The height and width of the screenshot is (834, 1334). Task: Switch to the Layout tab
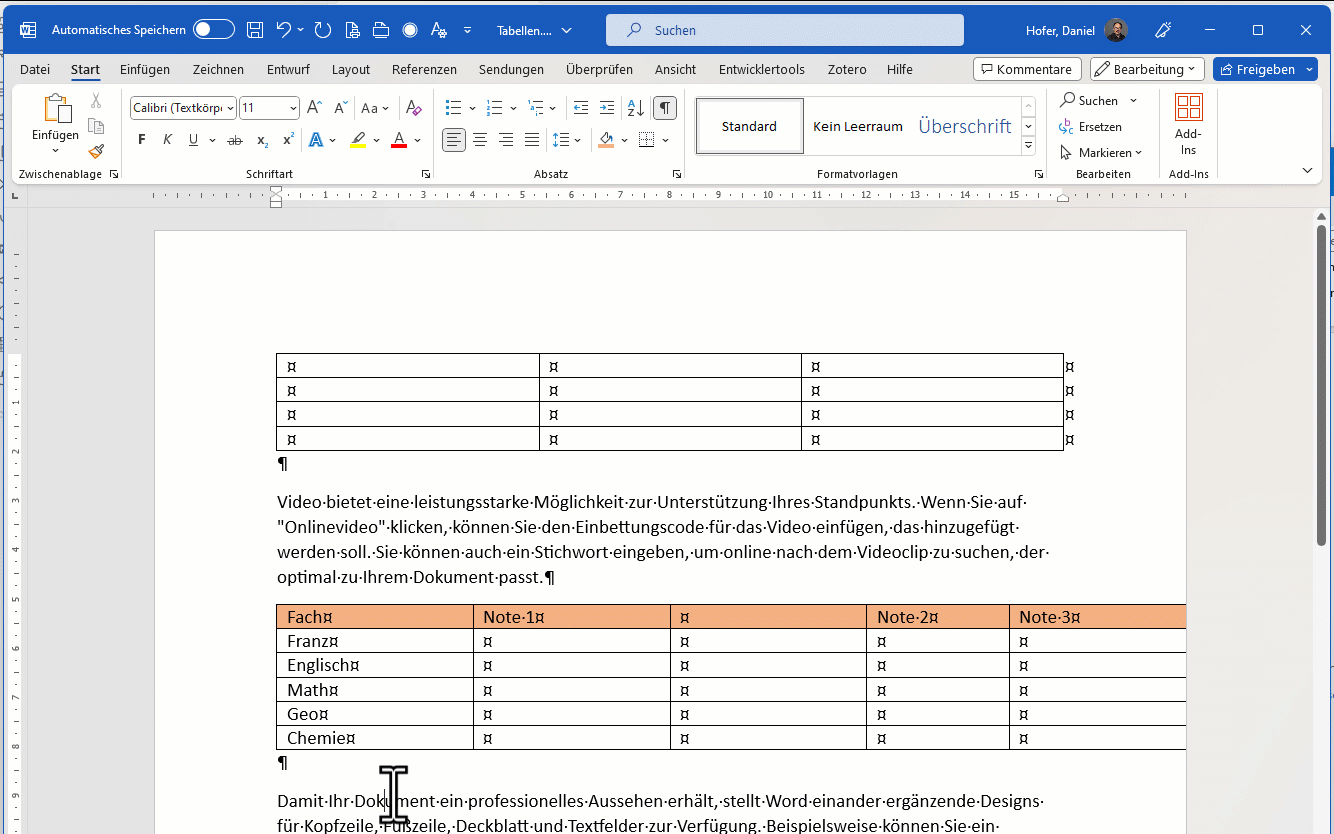point(351,69)
